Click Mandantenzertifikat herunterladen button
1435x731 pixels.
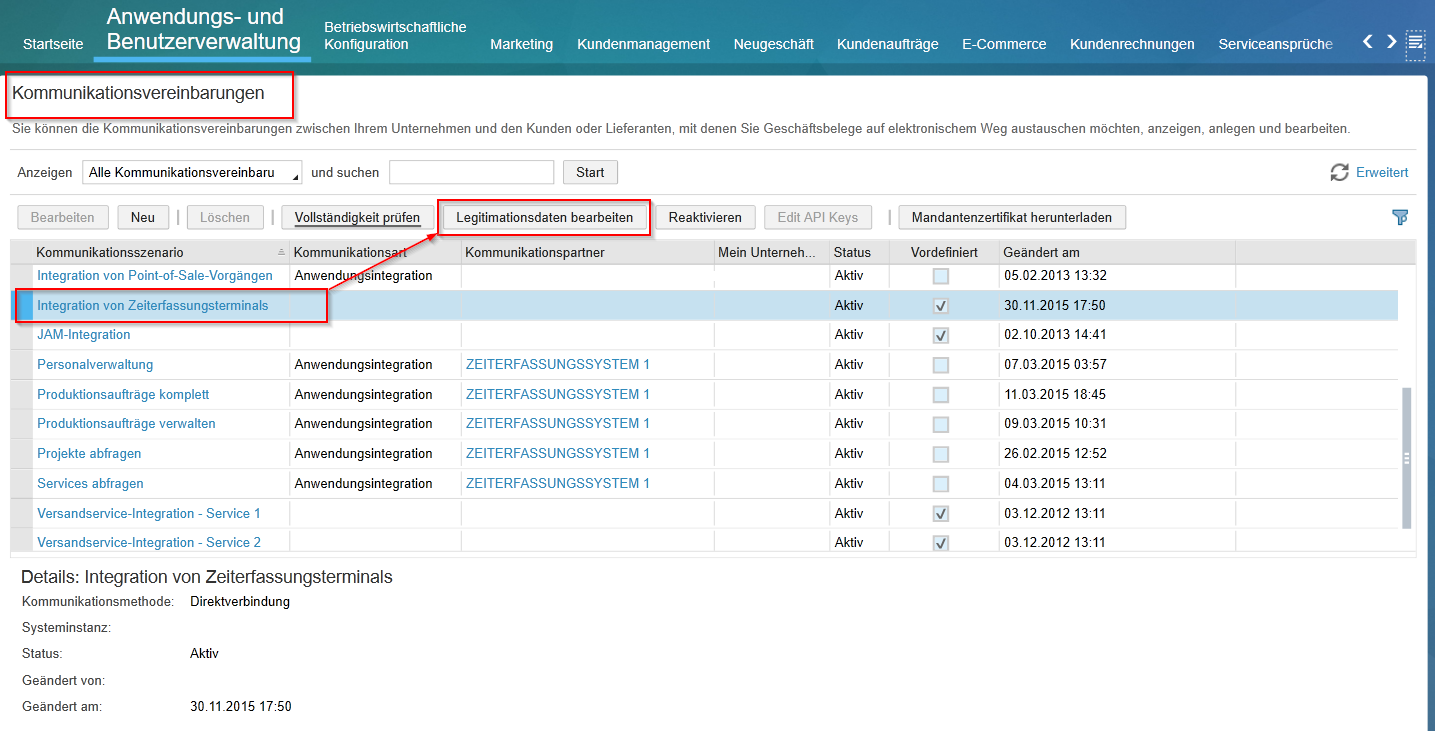coord(1012,217)
